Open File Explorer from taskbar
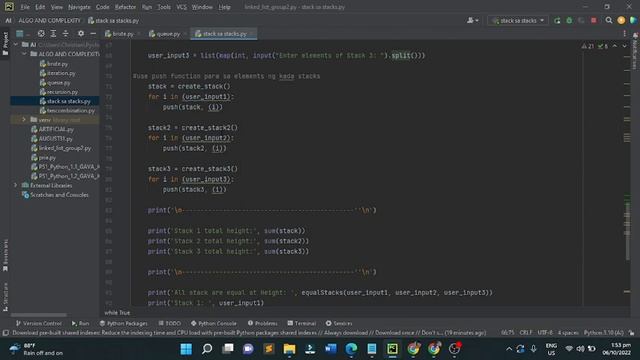Image resolution: width=640 pixels, height=360 pixels. (x=289, y=349)
